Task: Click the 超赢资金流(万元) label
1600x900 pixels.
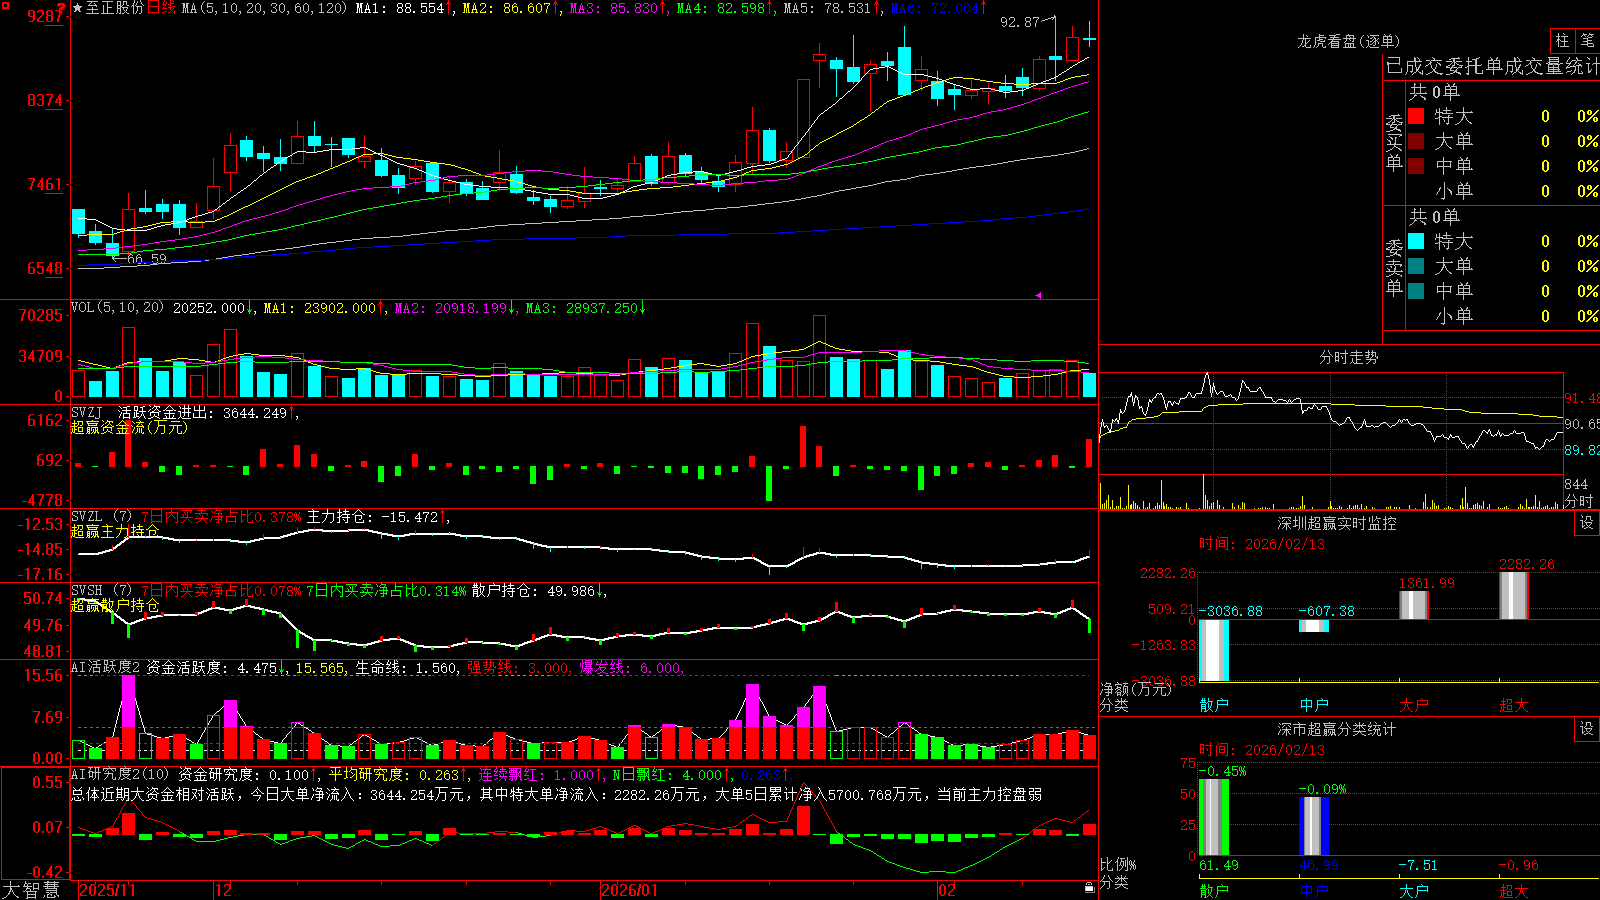Action: pos(129,427)
